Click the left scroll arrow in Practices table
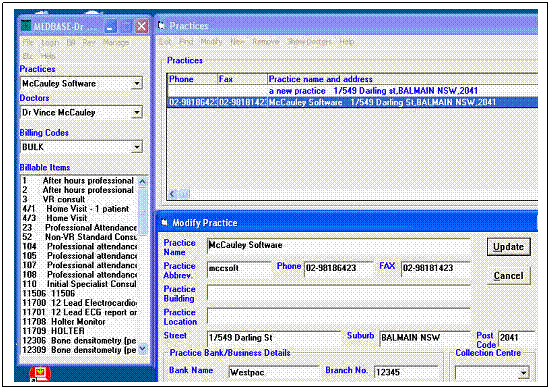This screenshot has width=551, height=390. pos(172,194)
